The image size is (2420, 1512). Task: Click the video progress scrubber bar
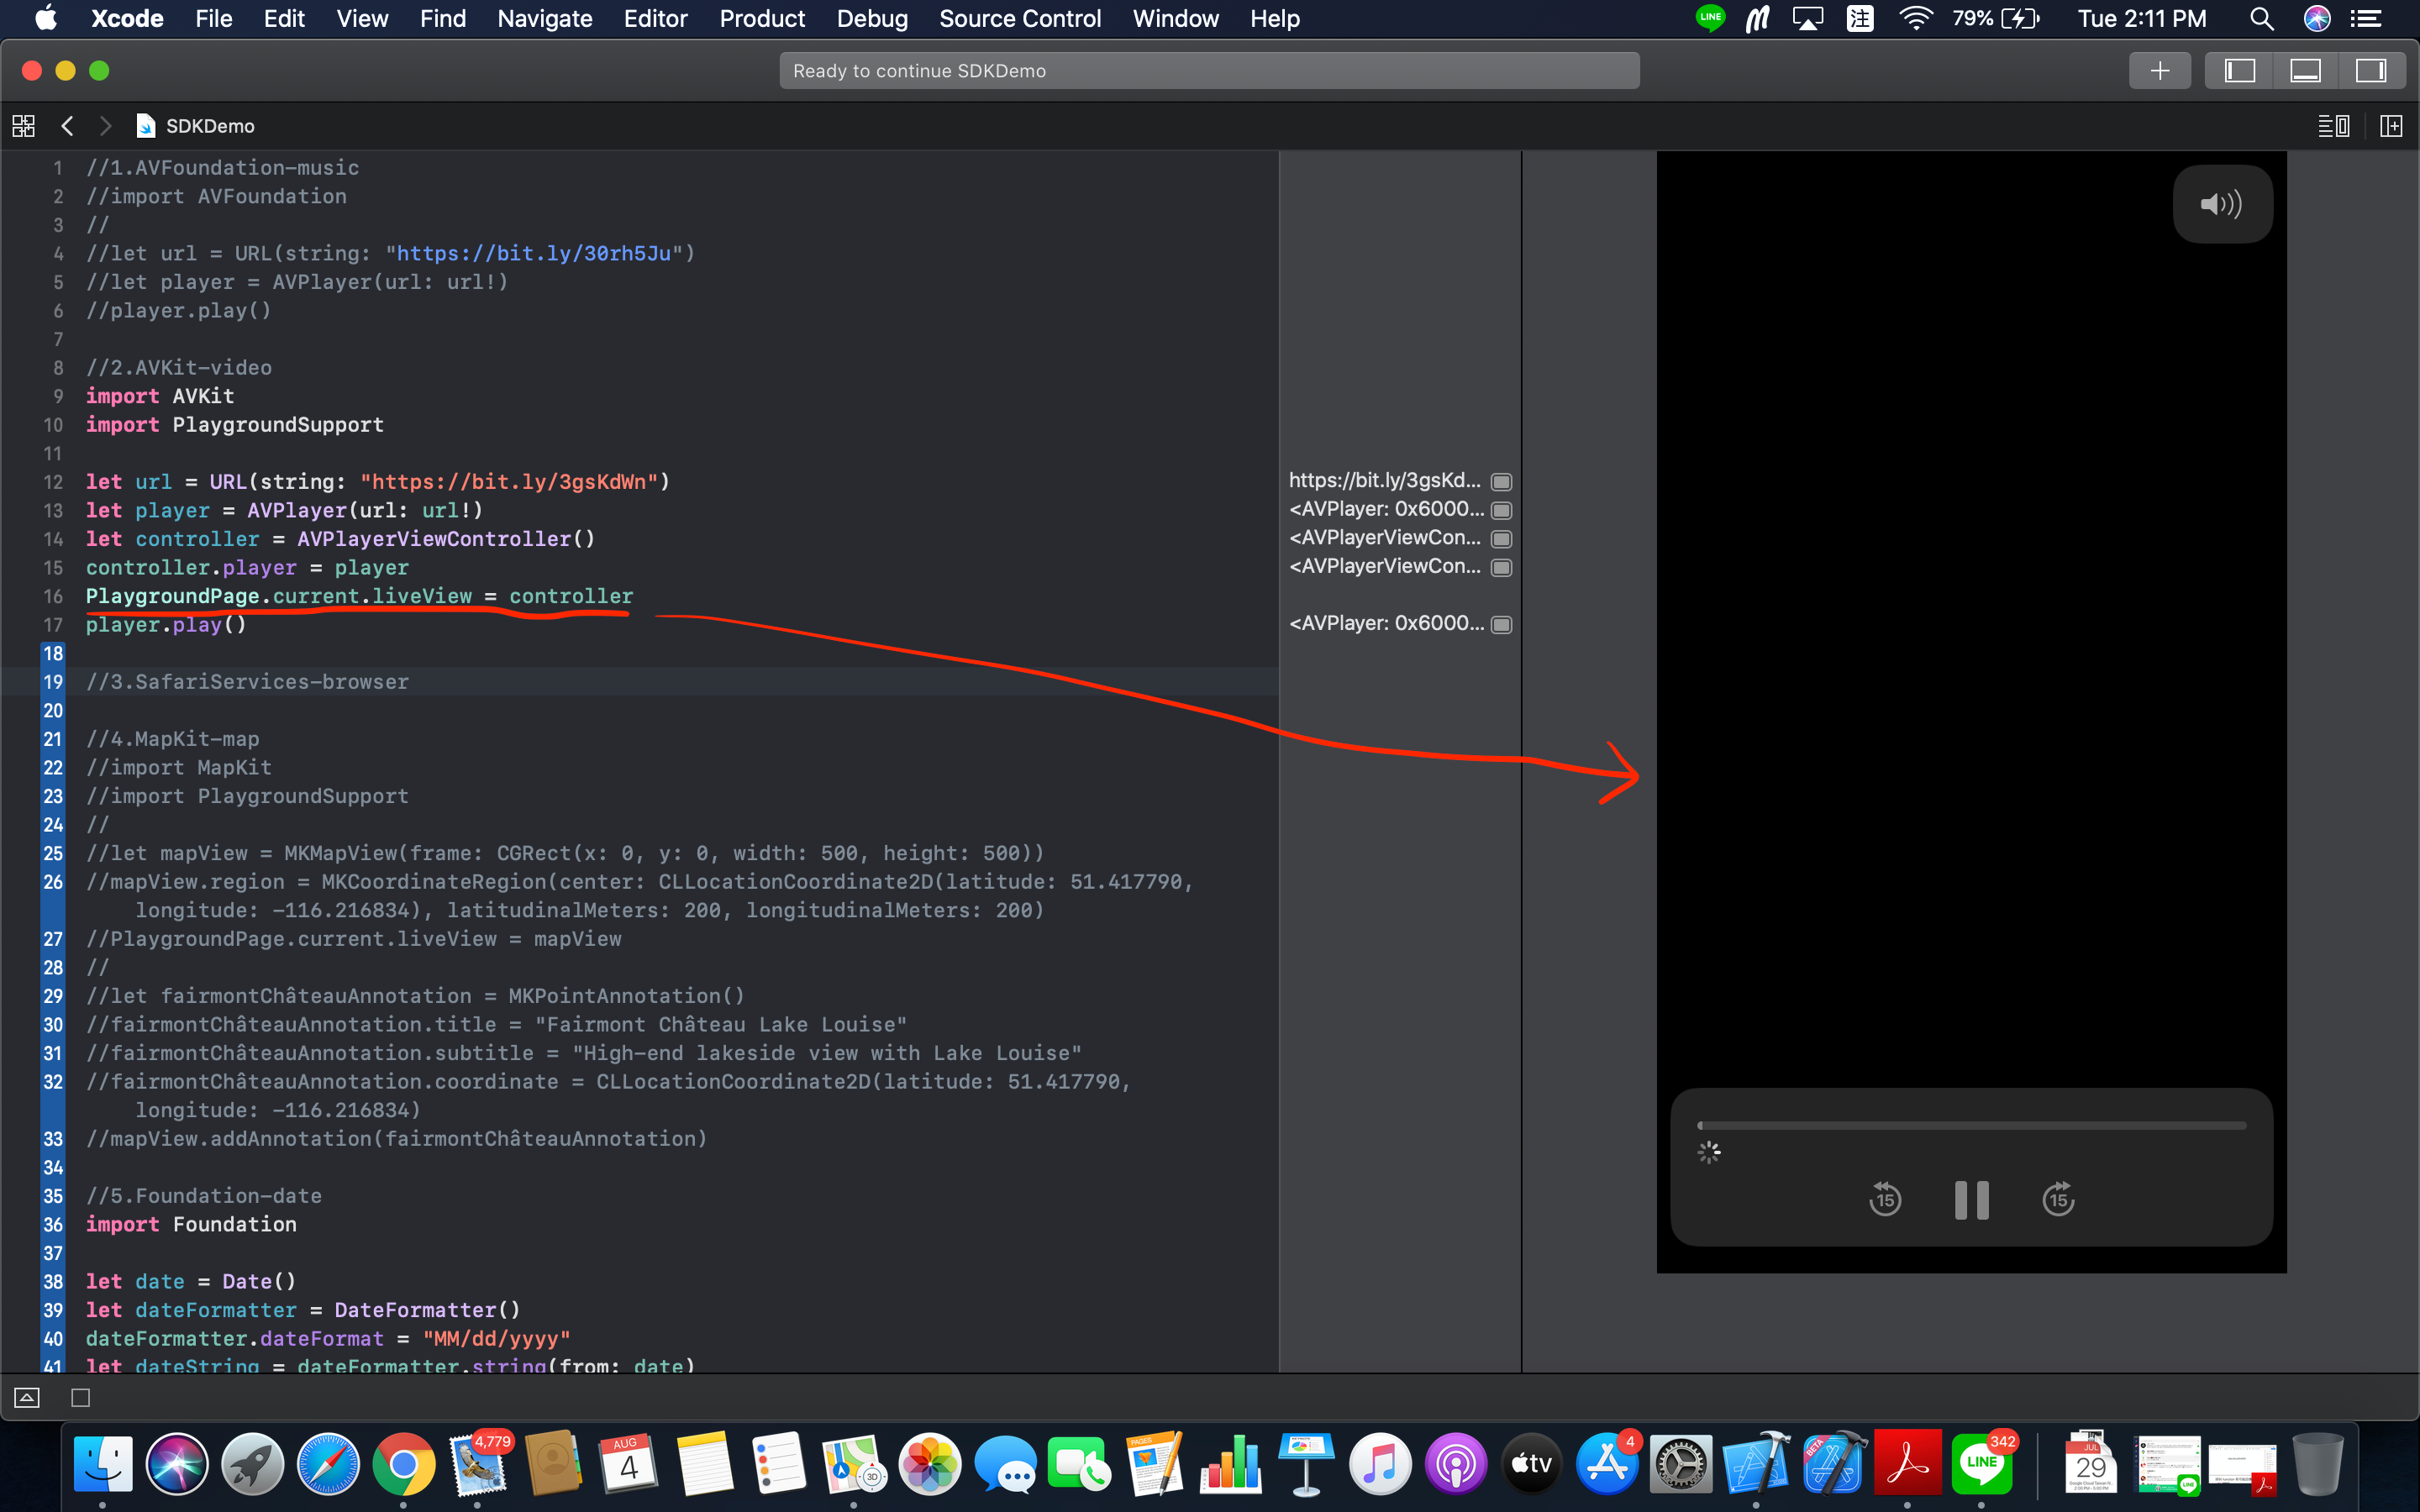point(1971,1126)
